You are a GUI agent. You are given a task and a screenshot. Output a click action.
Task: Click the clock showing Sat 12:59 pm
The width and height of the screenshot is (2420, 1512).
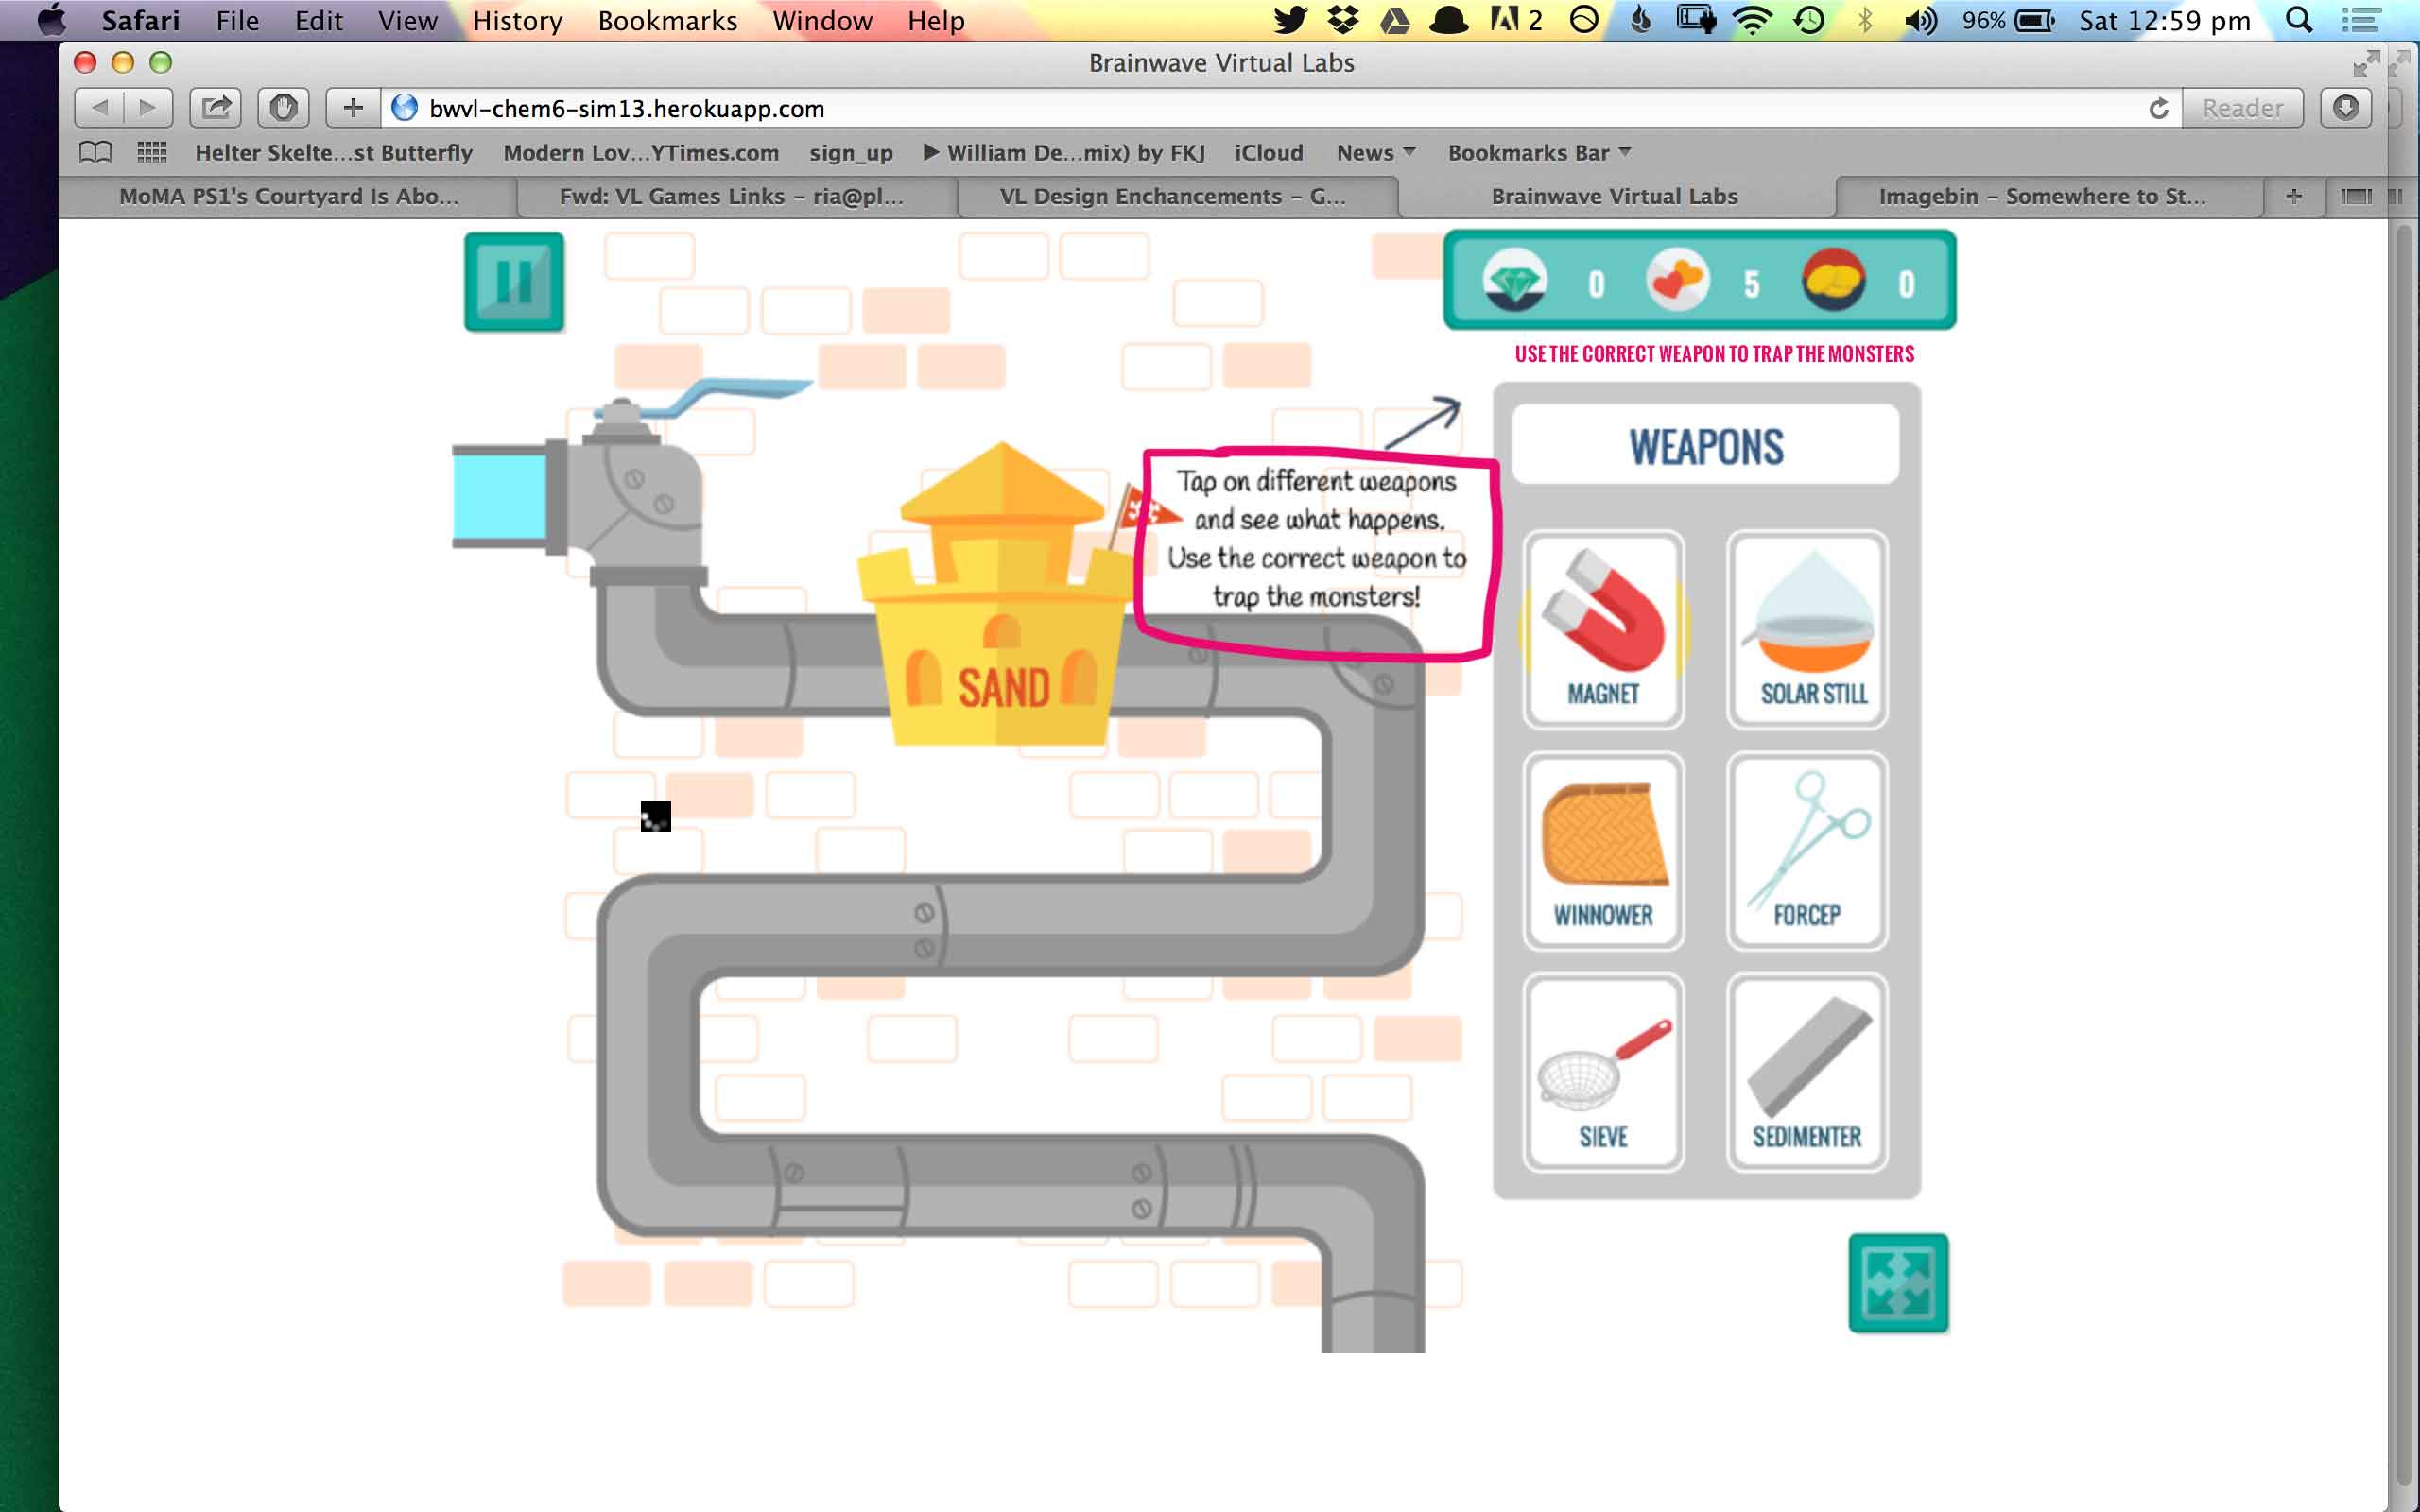point(2165,20)
